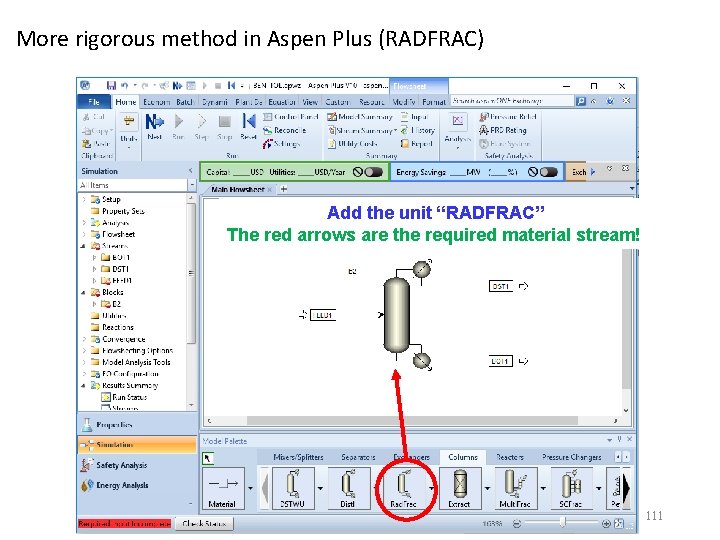Click the Run play icon
Image resolution: width=720 pixels, height=540 pixels.
(179, 127)
